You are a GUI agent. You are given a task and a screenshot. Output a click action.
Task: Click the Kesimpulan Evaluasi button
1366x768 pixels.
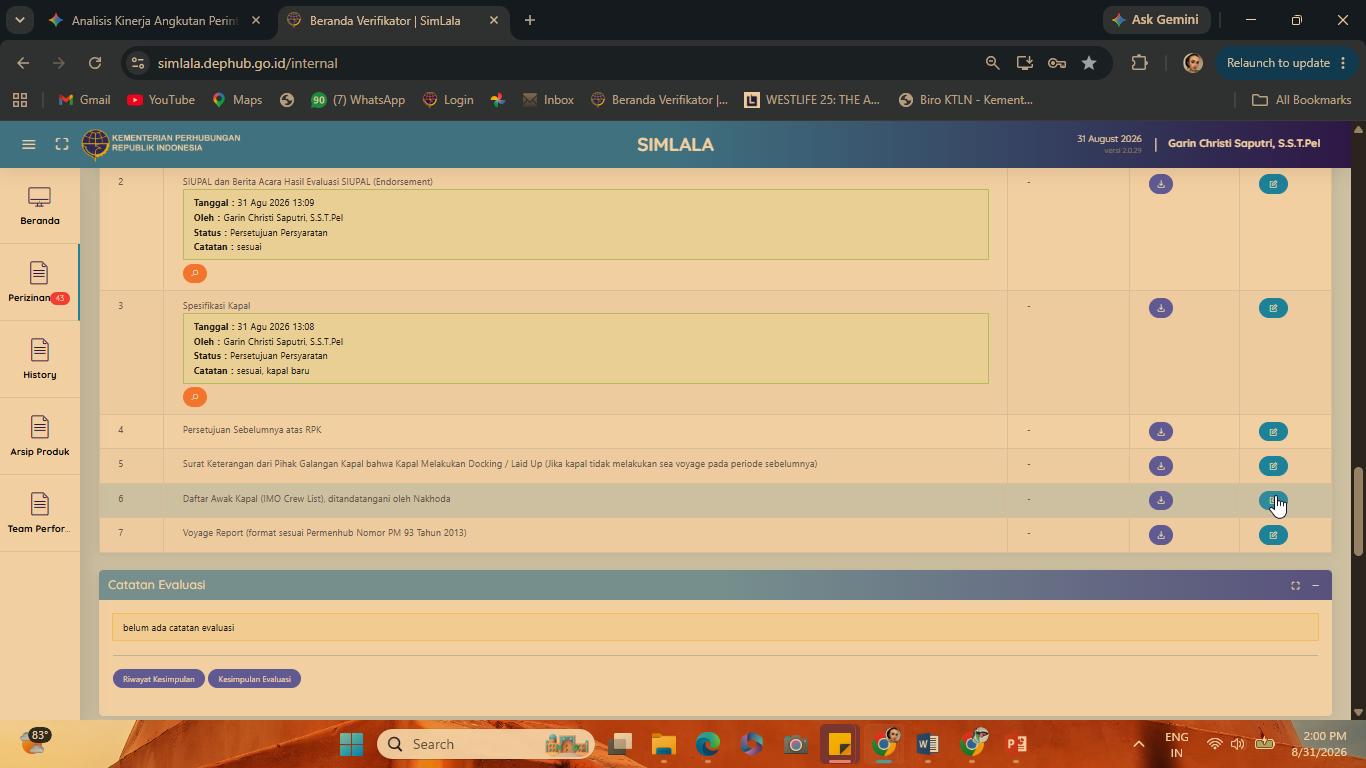[x=254, y=679]
